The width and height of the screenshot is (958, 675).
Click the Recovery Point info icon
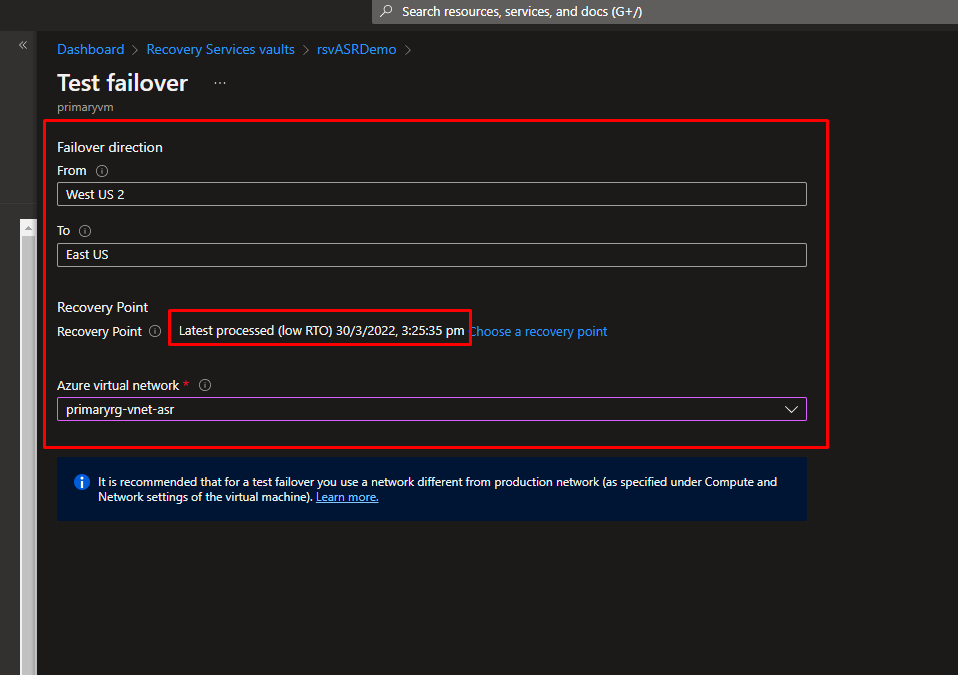pos(155,332)
